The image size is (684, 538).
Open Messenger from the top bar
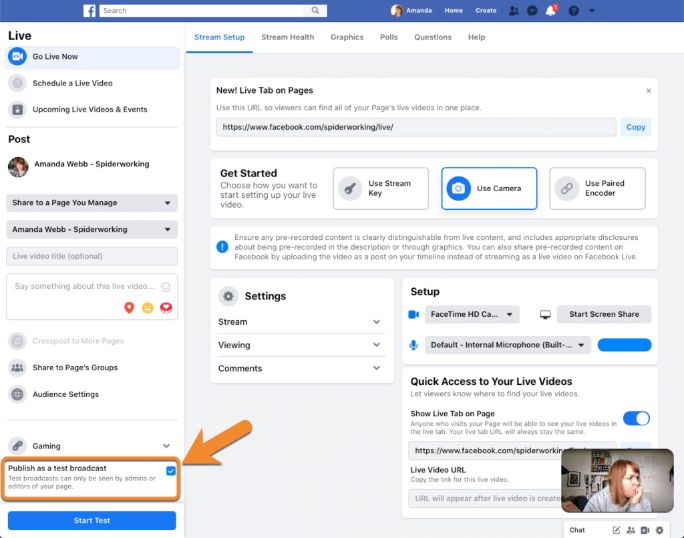coord(531,11)
